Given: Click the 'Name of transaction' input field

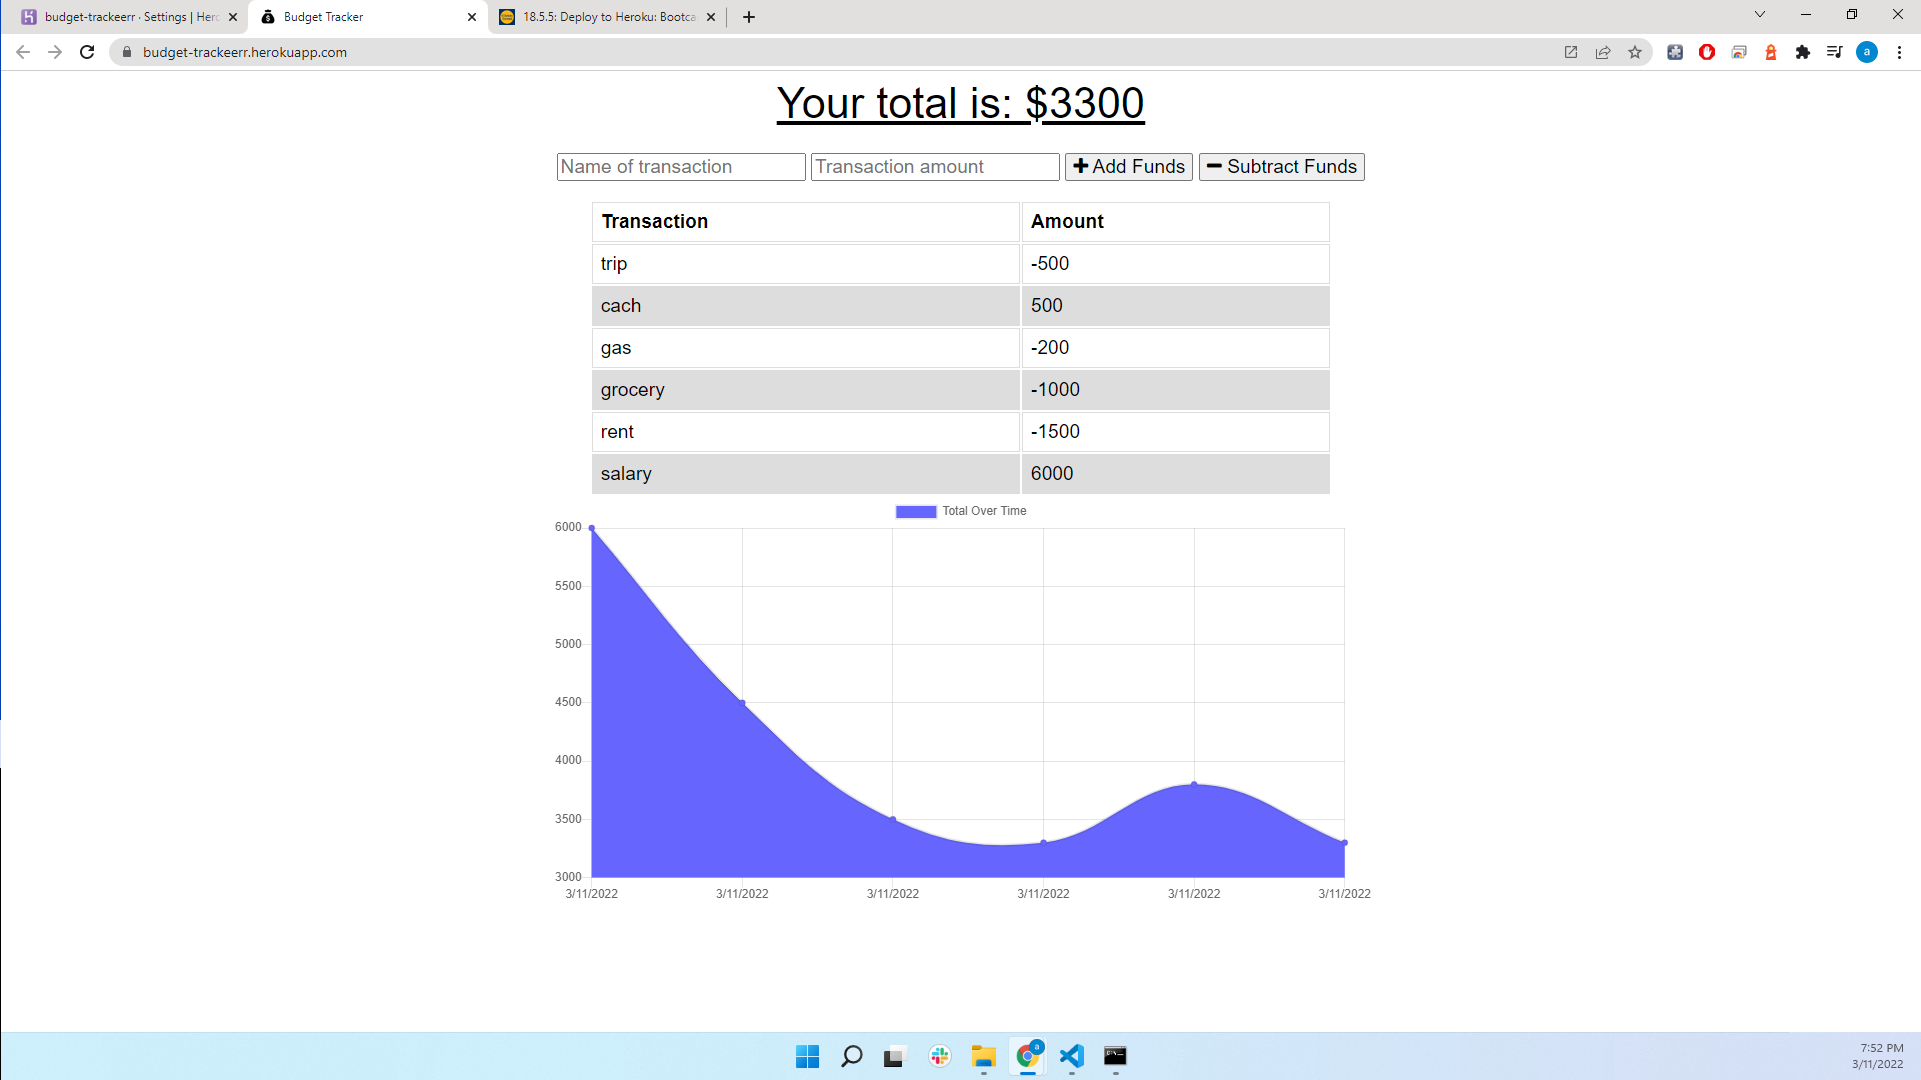Looking at the screenshot, I should pos(681,166).
